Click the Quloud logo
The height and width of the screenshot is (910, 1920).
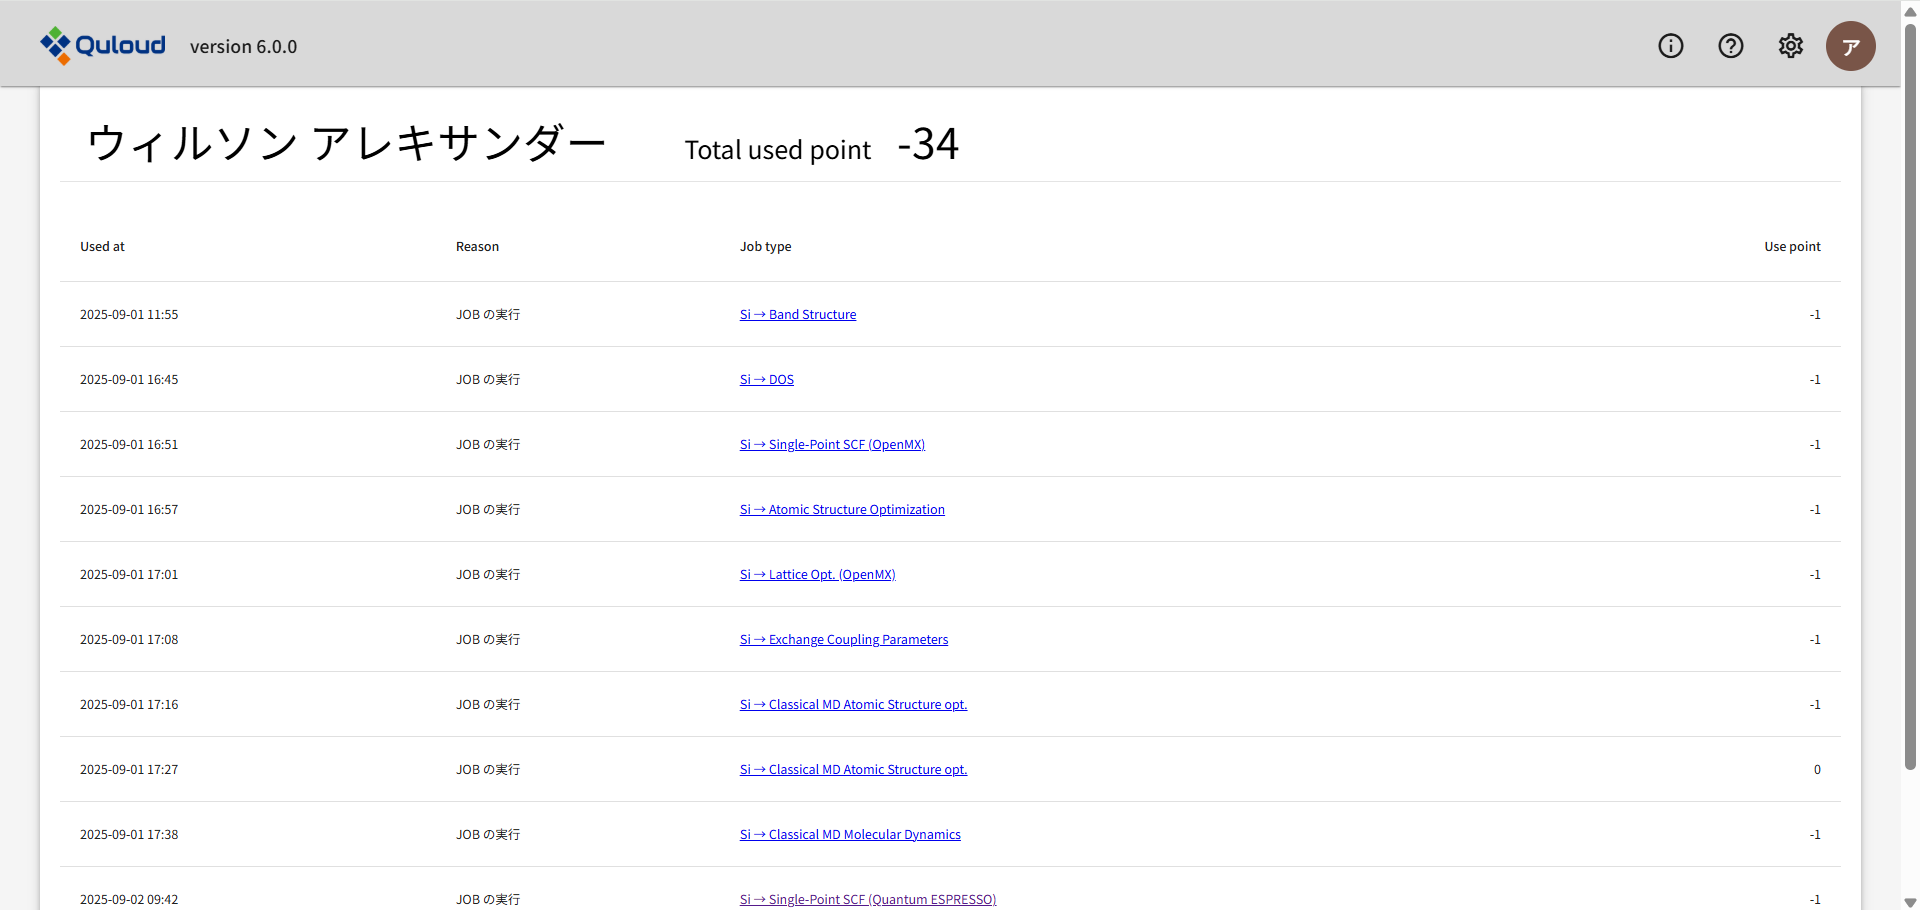pos(103,46)
